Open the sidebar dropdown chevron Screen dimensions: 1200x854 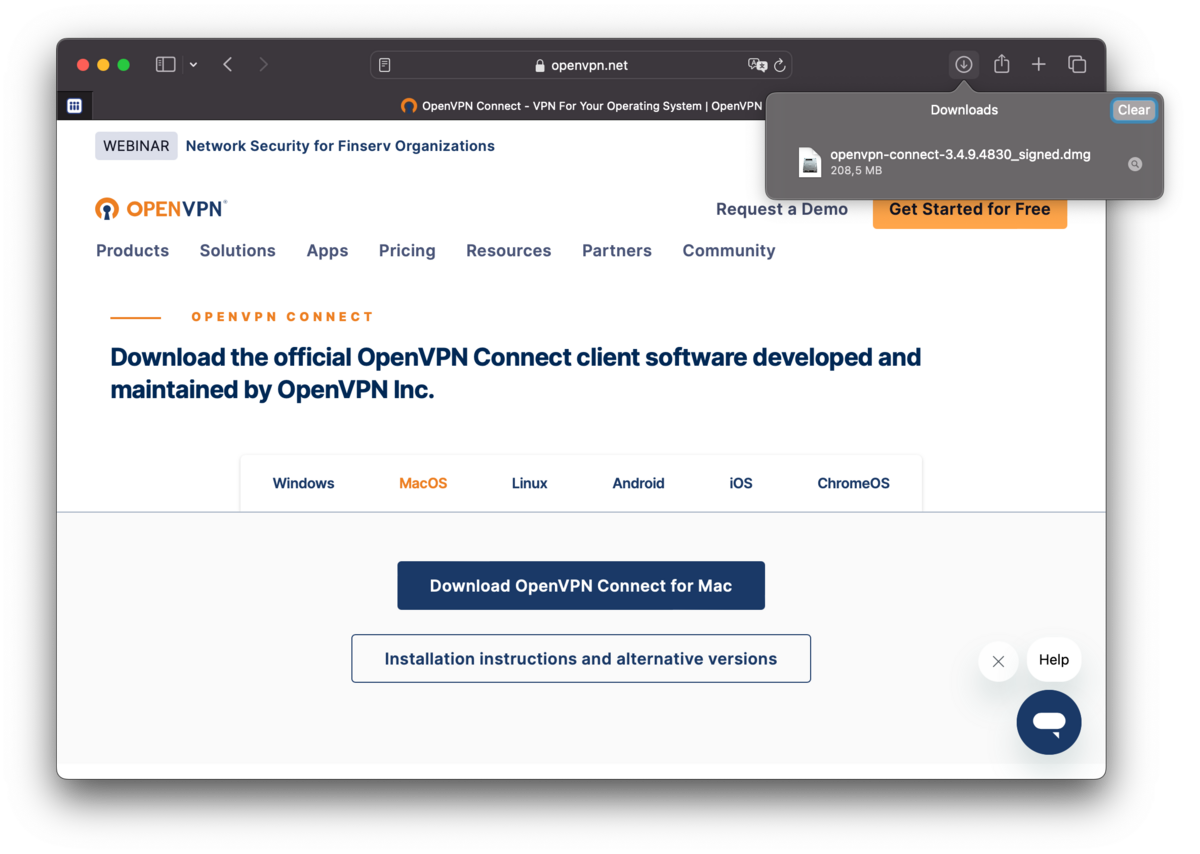click(193, 65)
